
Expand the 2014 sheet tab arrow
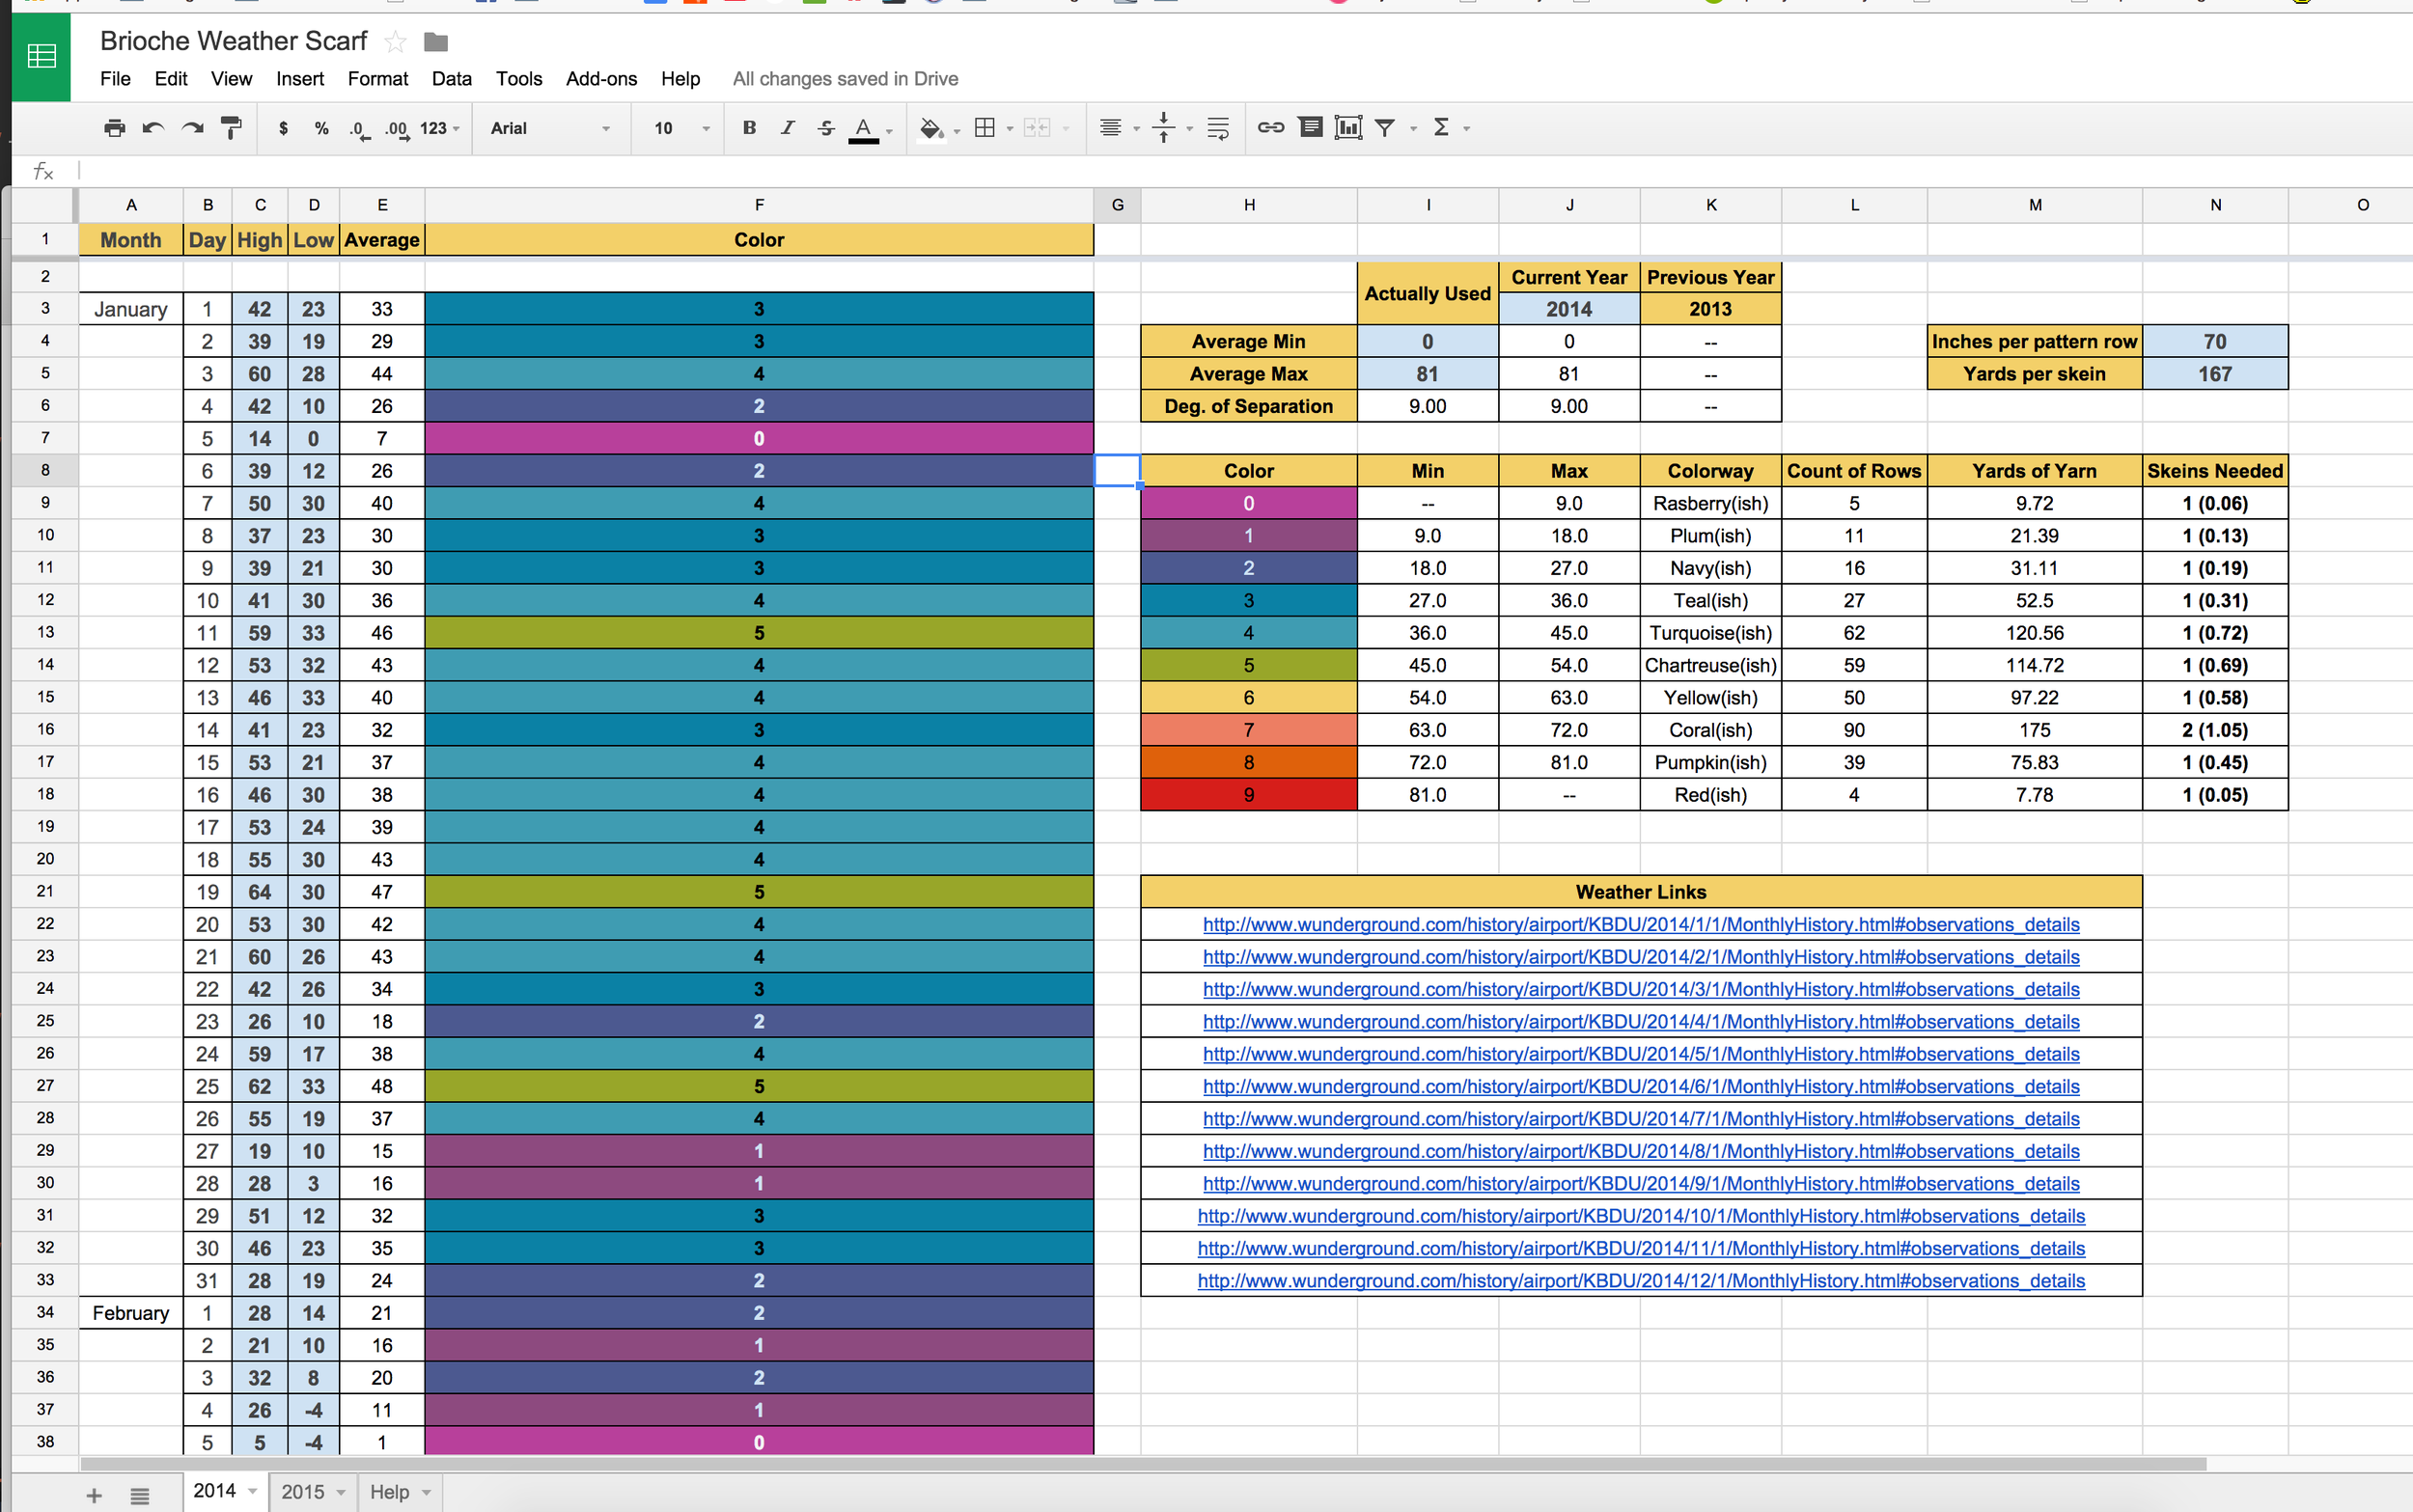tap(253, 1491)
